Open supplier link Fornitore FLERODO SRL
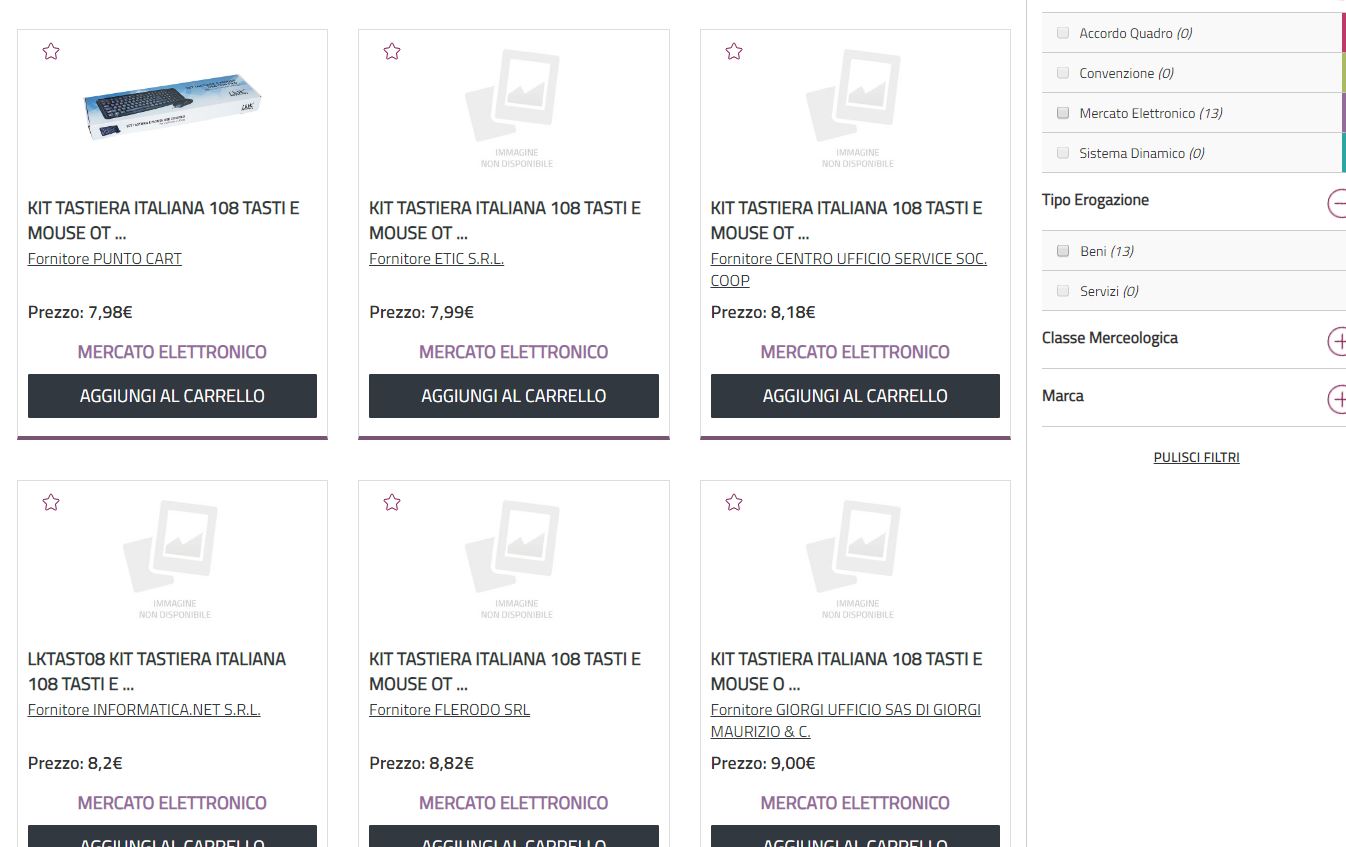The image size is (1346, 847). pos(449,710)
